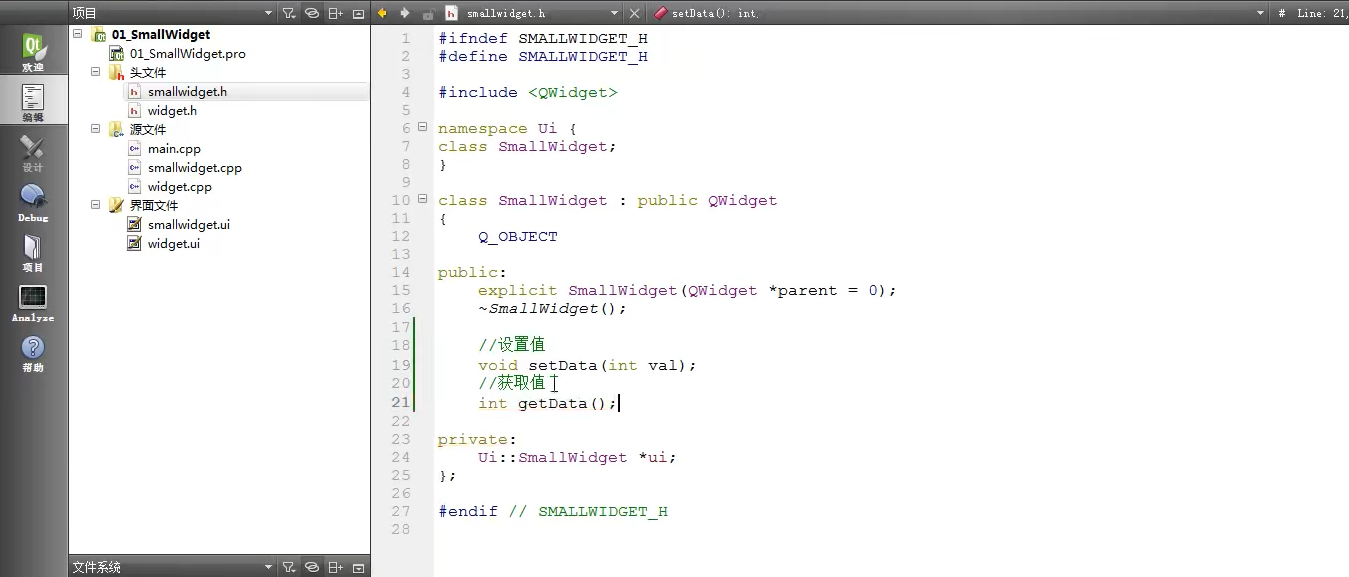Close the 项目 side panel

[358, 13]
